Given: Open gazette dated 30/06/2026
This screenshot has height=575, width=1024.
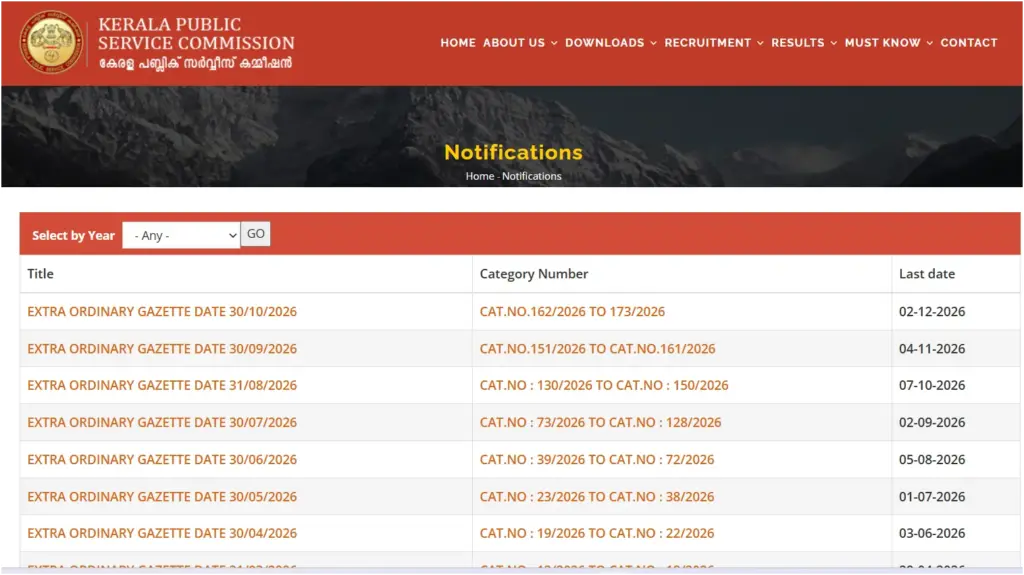Looking at the screenshot, I should tap(162, 460).
